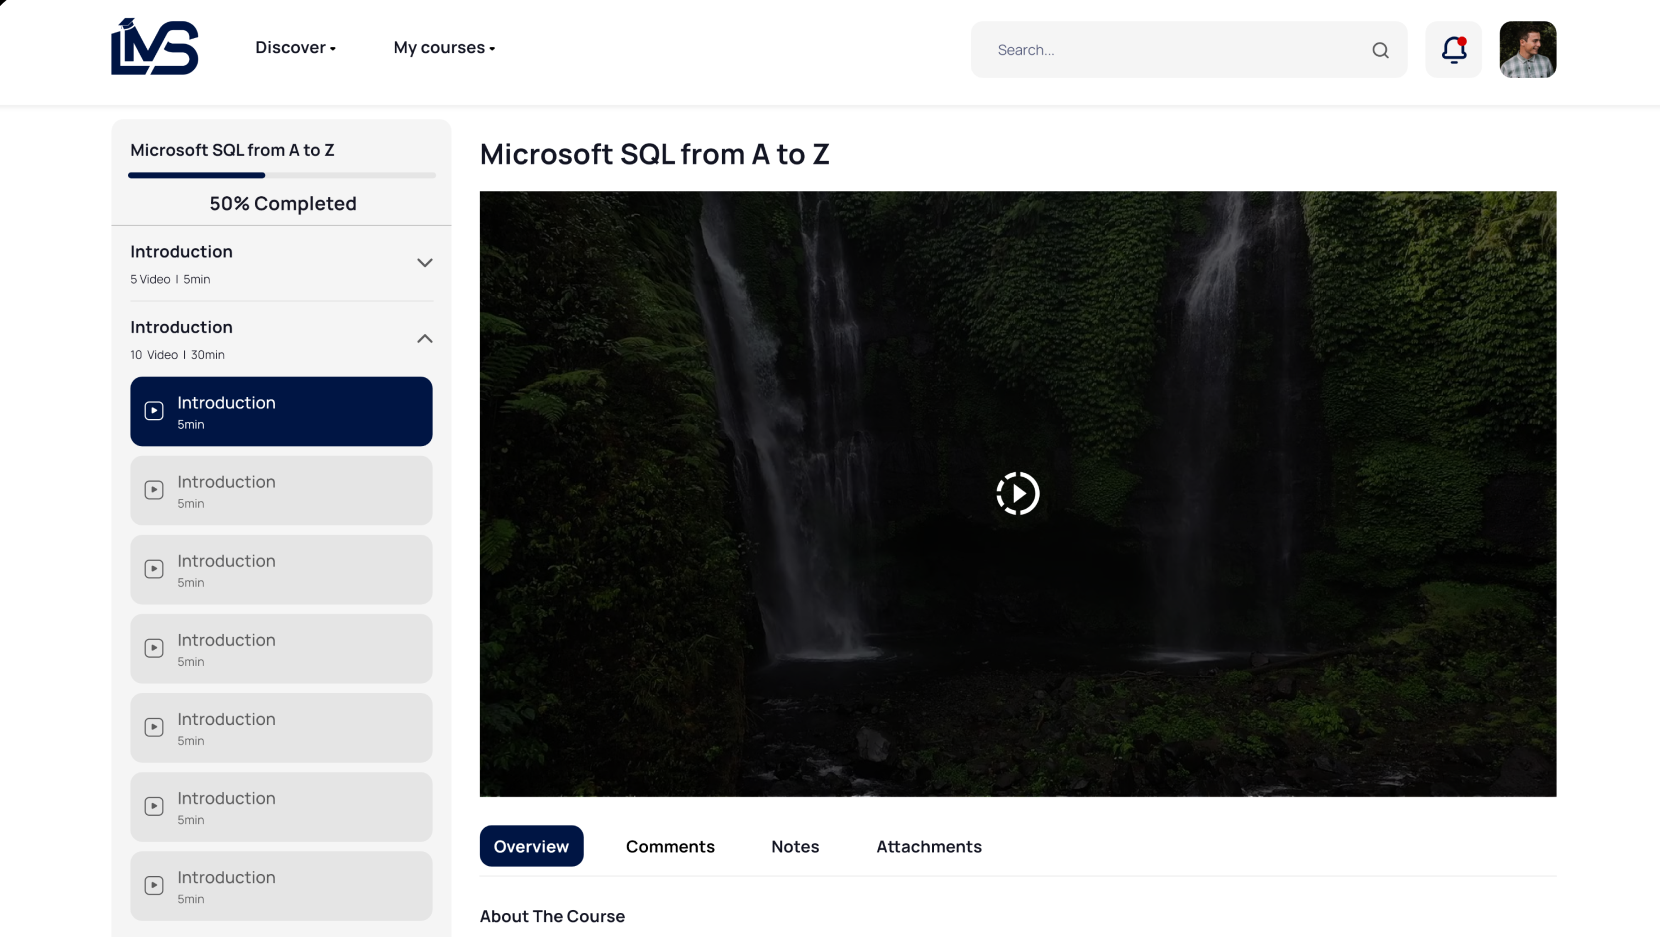Open the Discover dropdown menu
Image resolution: width=1660 pixels, height=937 pixels.
pyautogui.click(x=295, y=48)
